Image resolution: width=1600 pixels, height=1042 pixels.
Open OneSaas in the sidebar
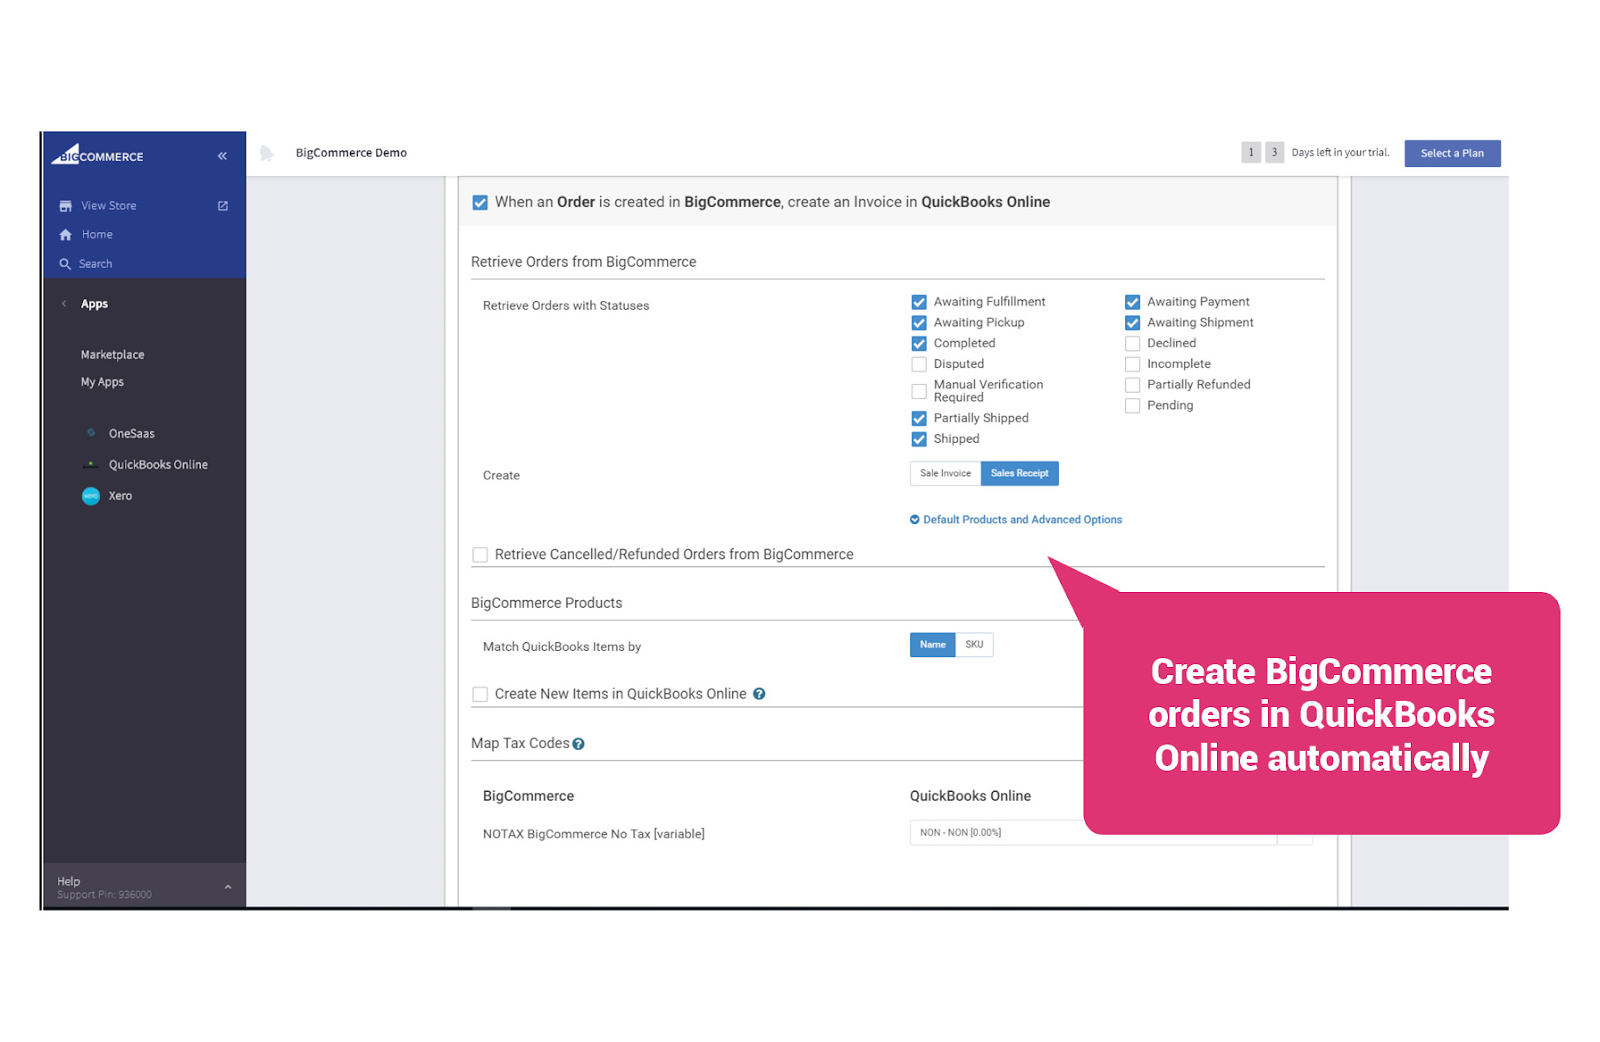click(132, 434)
